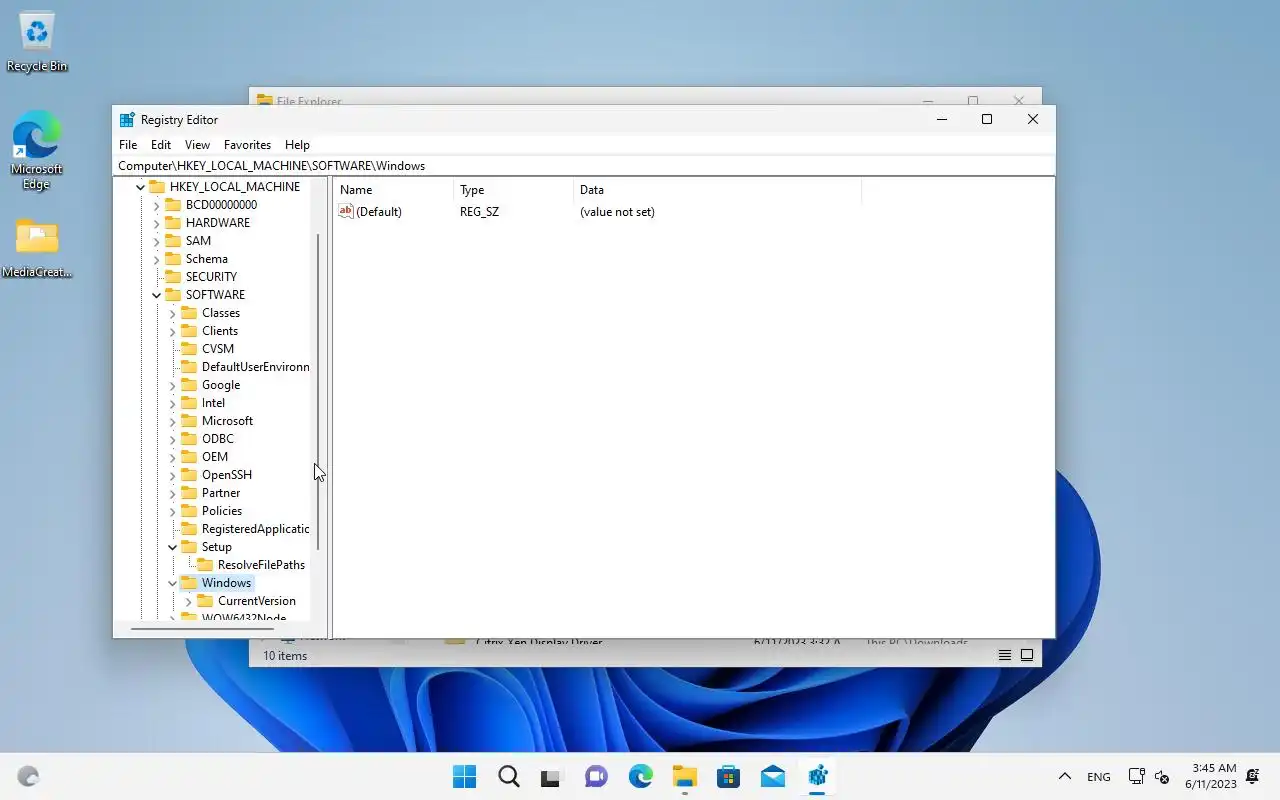
Task: Open the File menu
Action: [x=128, y=145]
